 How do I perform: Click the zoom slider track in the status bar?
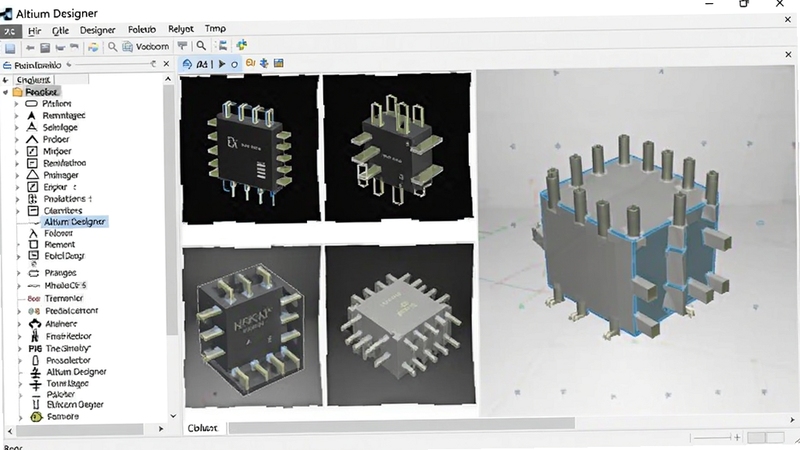pyautogui.click(x=713, y=438)
